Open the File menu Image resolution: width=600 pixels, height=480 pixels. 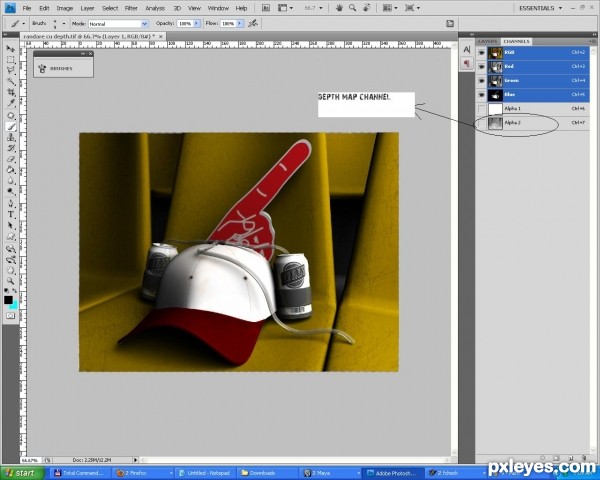[x=26, y=8]
